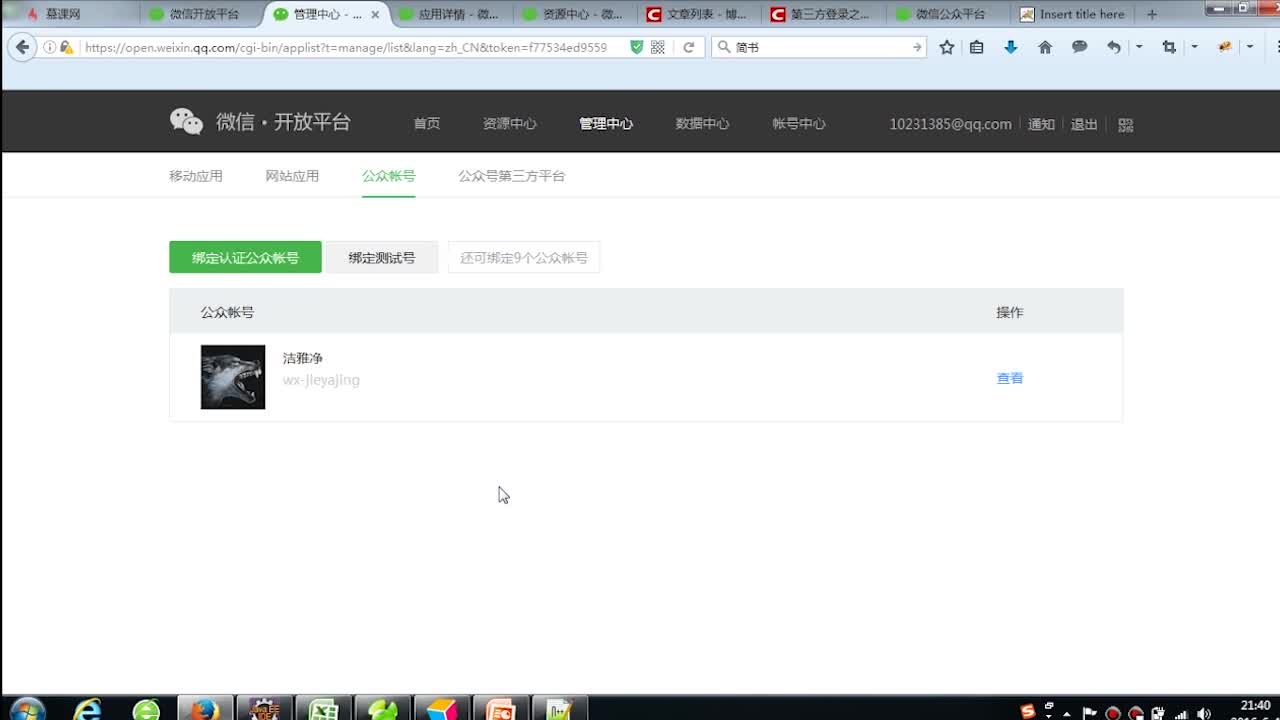Open 通知 notifications link

[x=1041, y=124]
